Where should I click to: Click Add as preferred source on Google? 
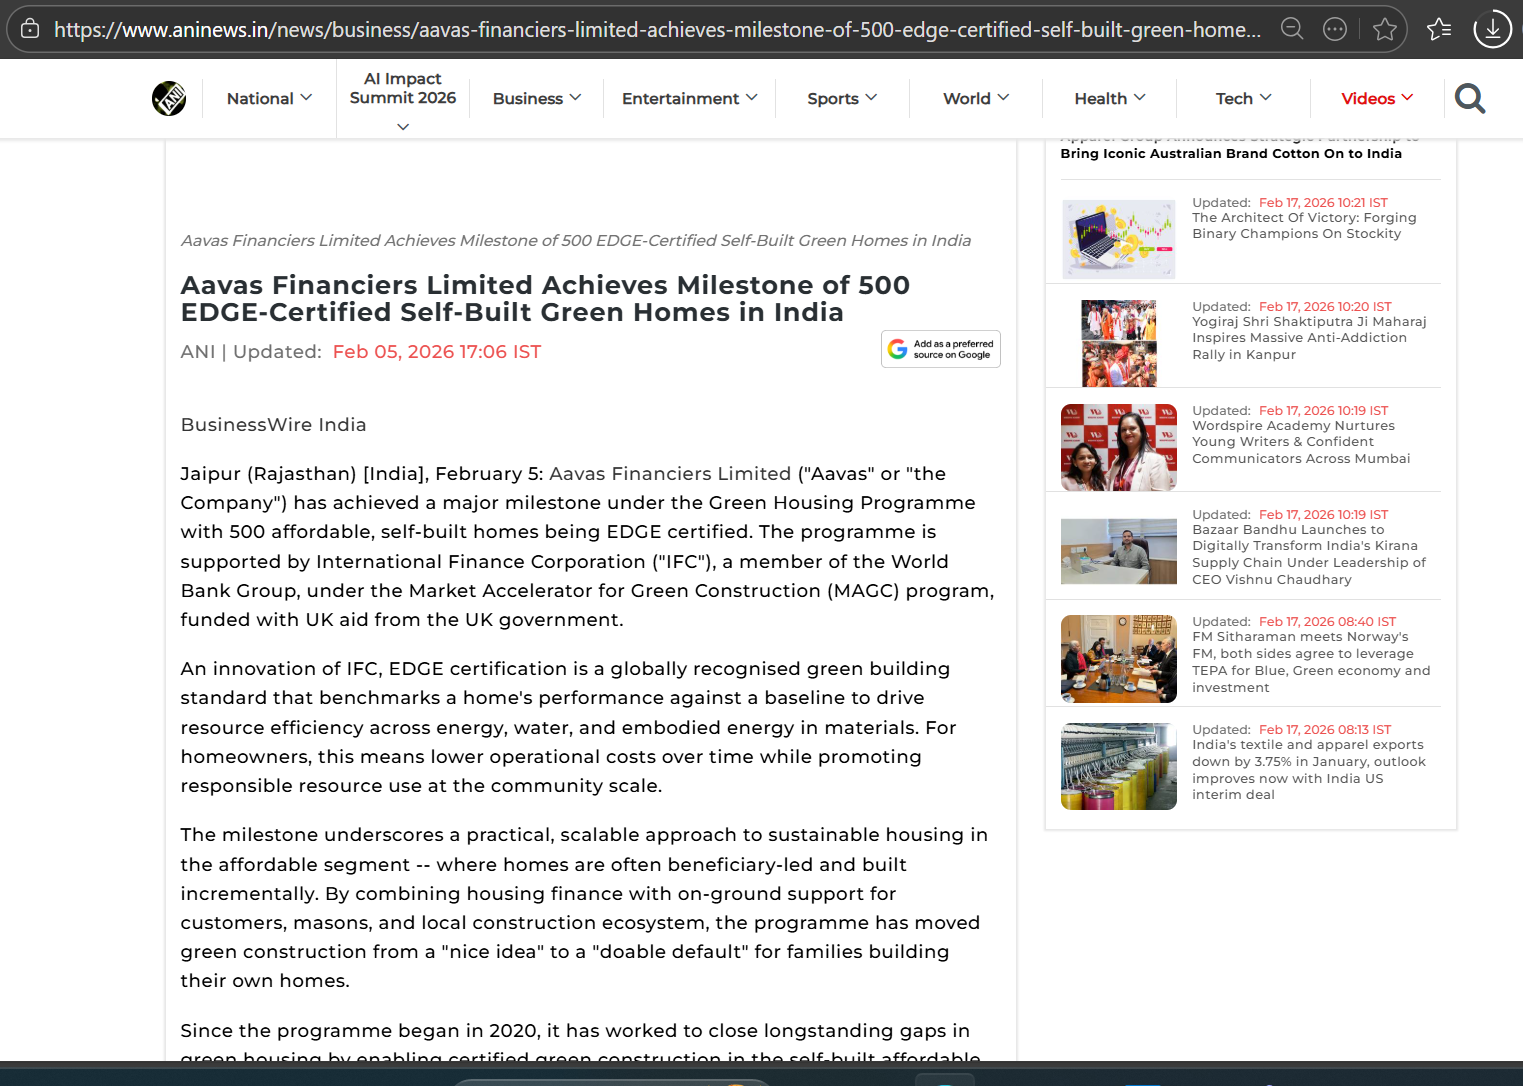[940, 349]
